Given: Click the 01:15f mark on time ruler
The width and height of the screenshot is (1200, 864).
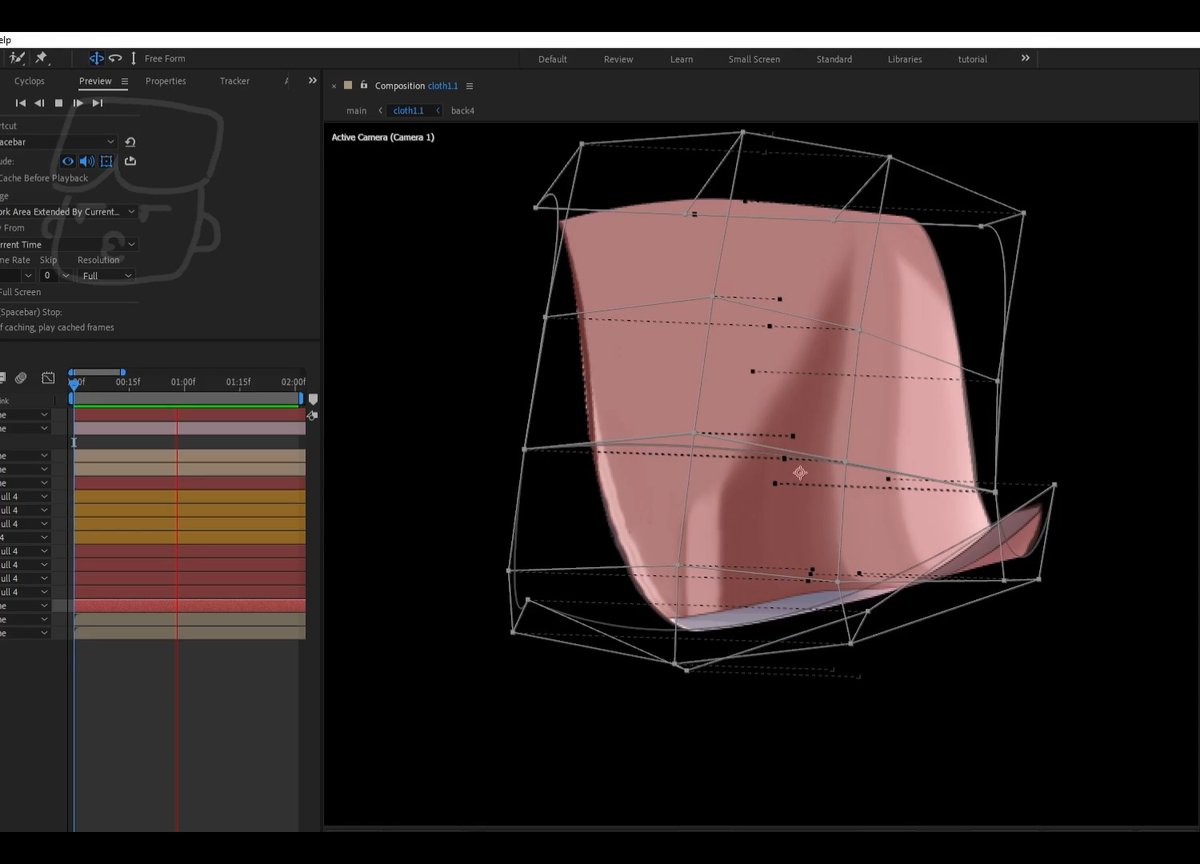Looking at the screenshot, I should tap(238, 382).
